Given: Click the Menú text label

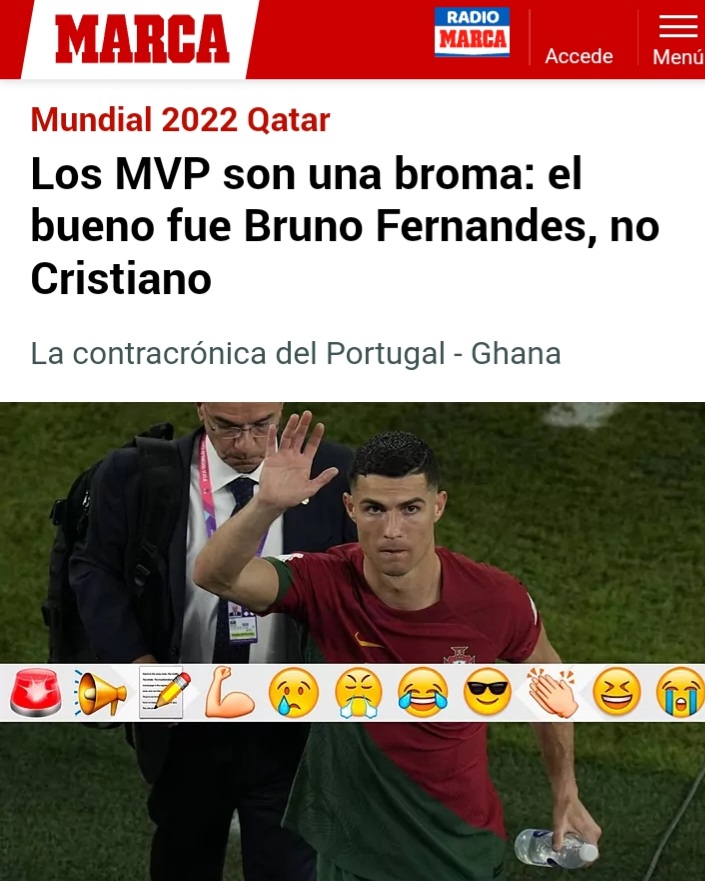Looking at the screenshot, I should [678, 57].
